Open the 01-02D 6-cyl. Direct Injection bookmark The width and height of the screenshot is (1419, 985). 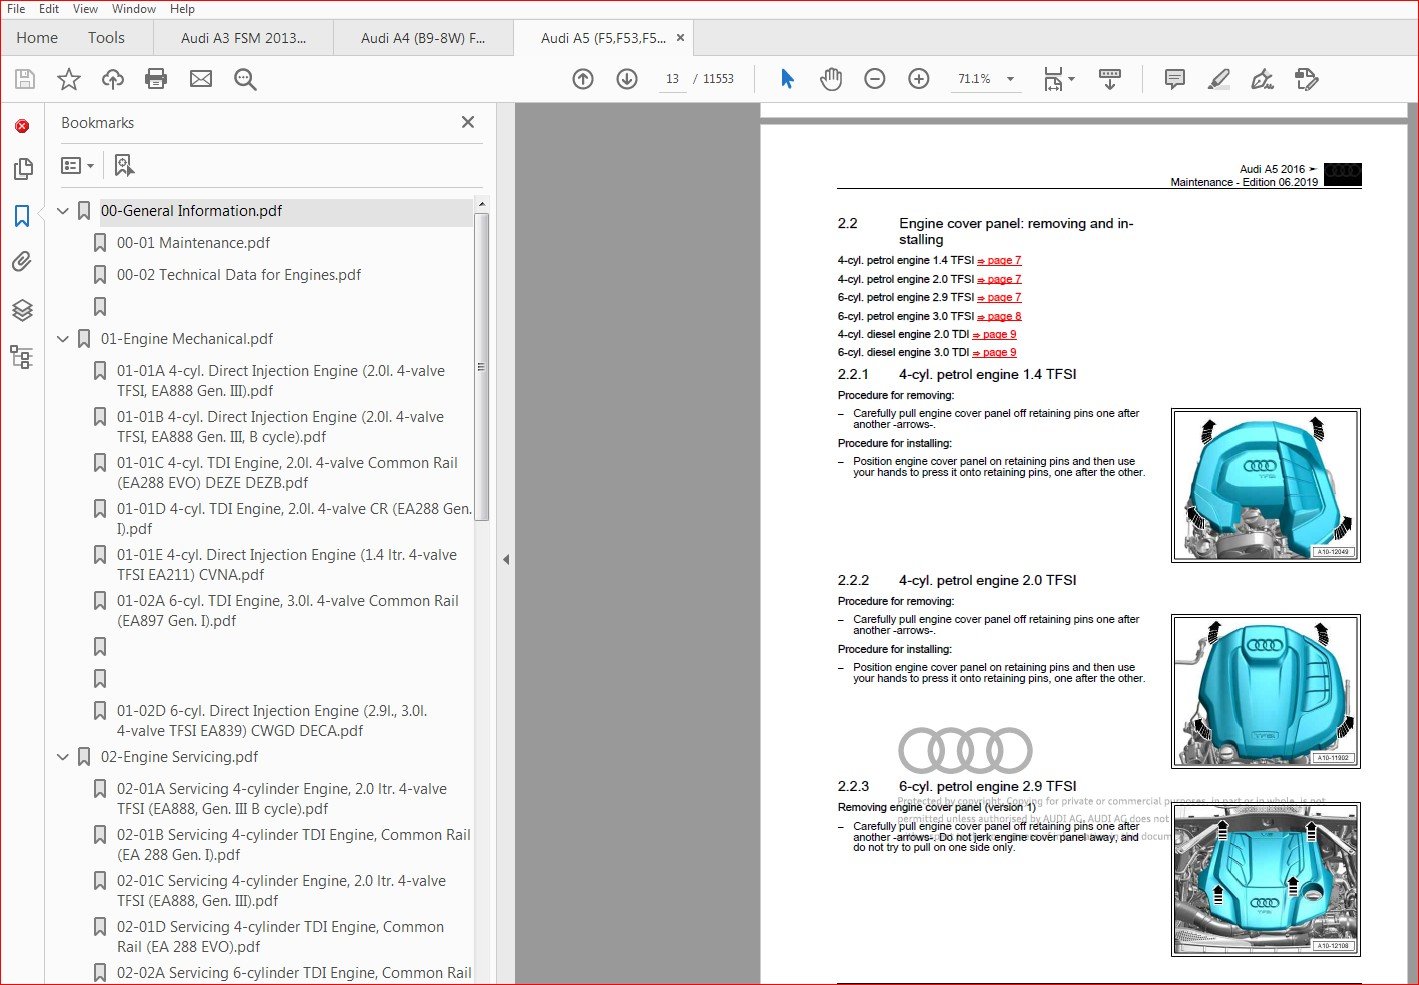(x=272, y=721)
